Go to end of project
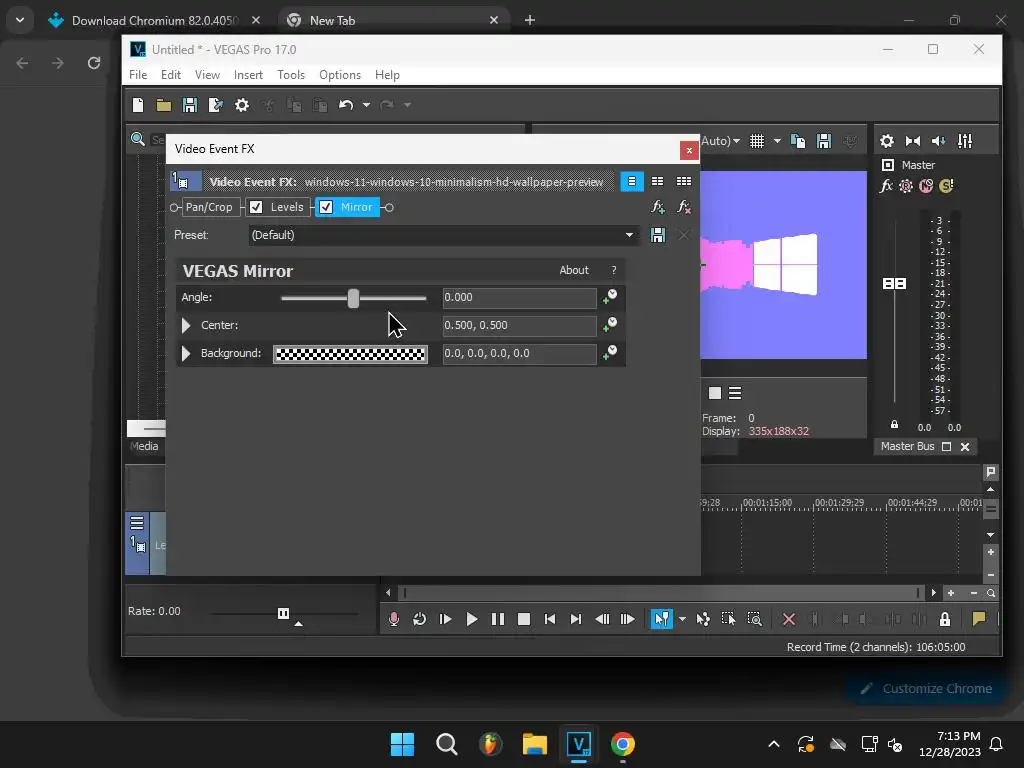 coord(575,619)
